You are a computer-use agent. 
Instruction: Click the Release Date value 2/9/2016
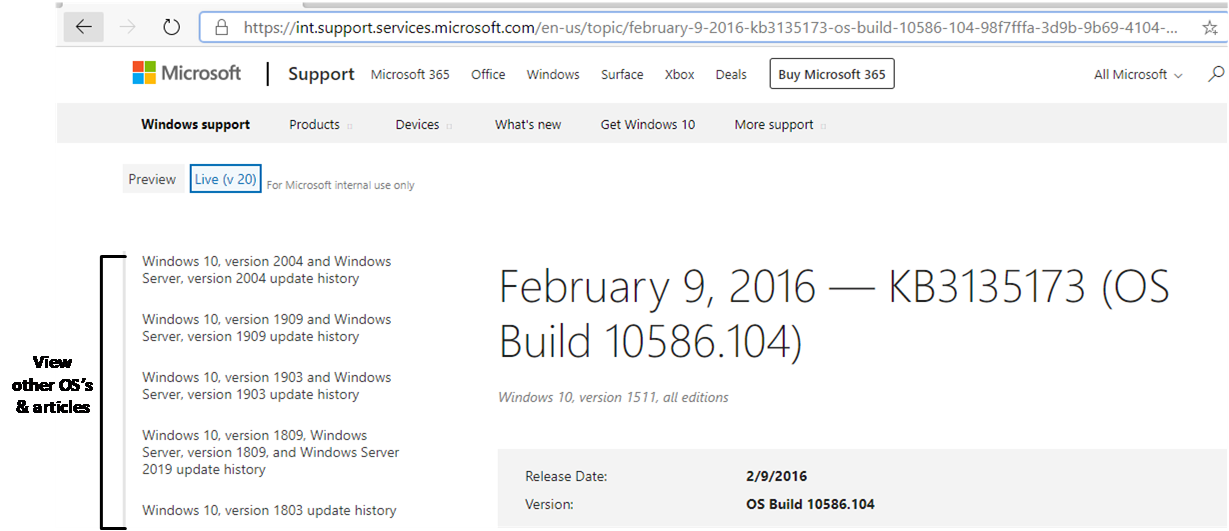pyautogui.click(x=777, y=477)
